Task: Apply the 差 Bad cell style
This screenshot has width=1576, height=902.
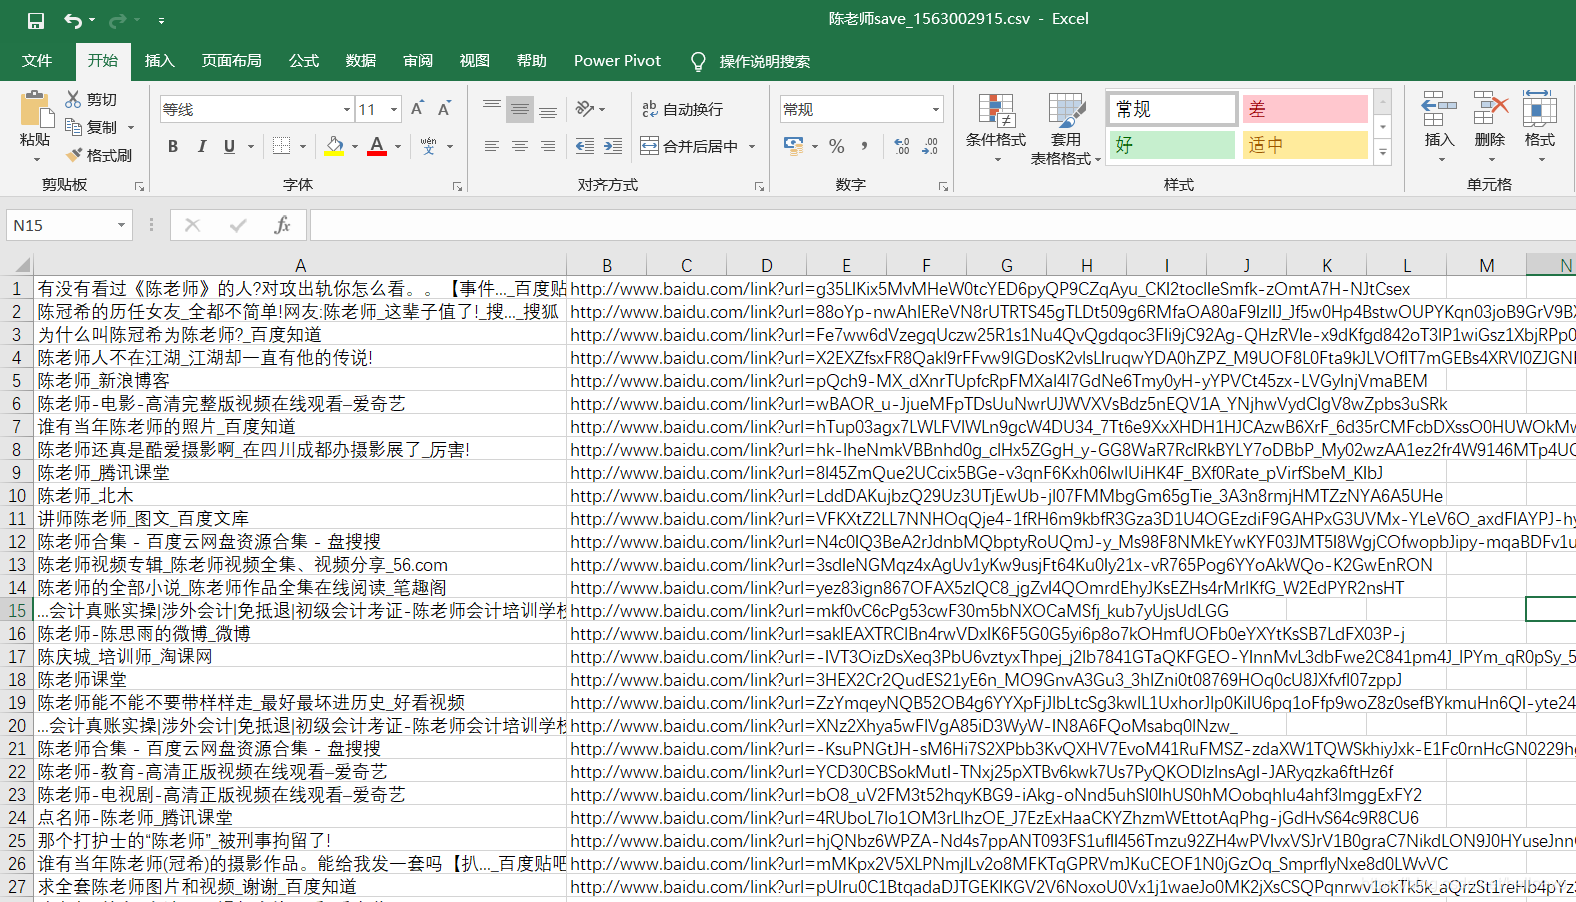Action: pyautogui.click(x=1305, y=108)
